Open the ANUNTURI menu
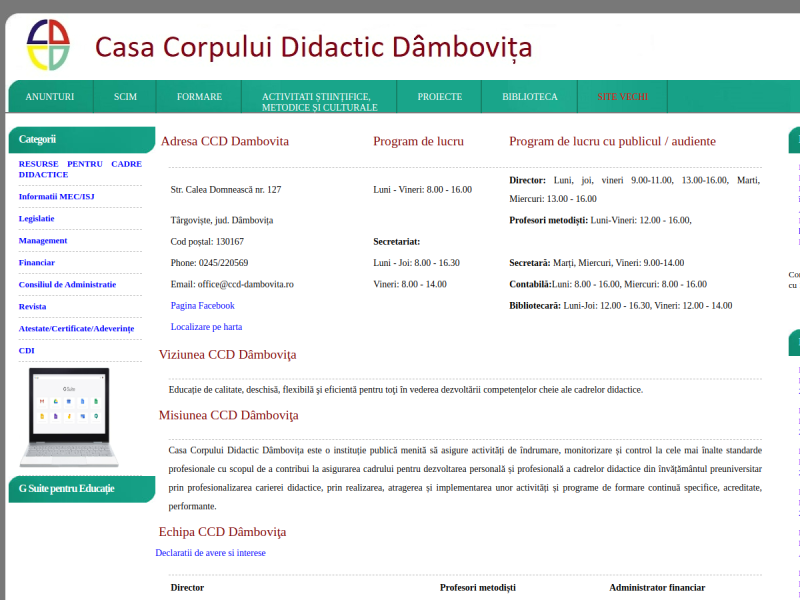 tap(49, 96)
